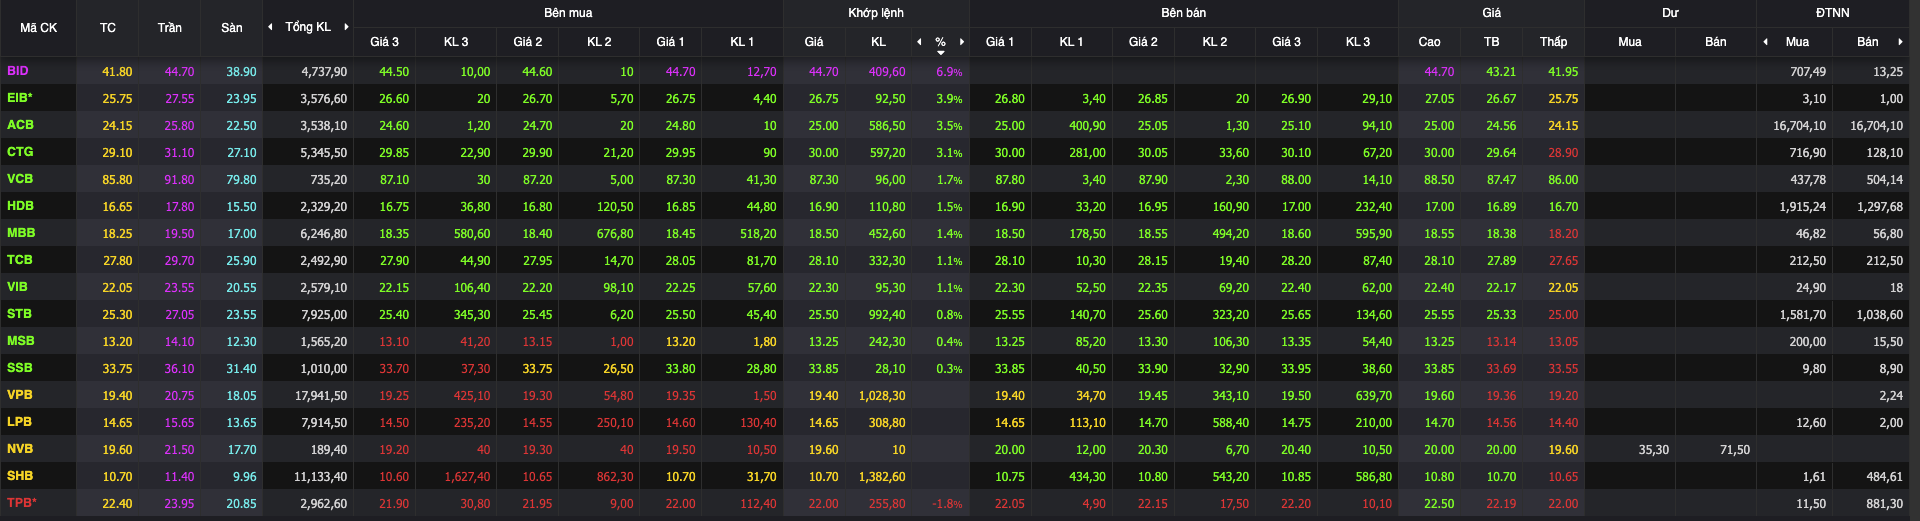
Task: Select the red TPB* ticker
Action: [x=21, y=503]
